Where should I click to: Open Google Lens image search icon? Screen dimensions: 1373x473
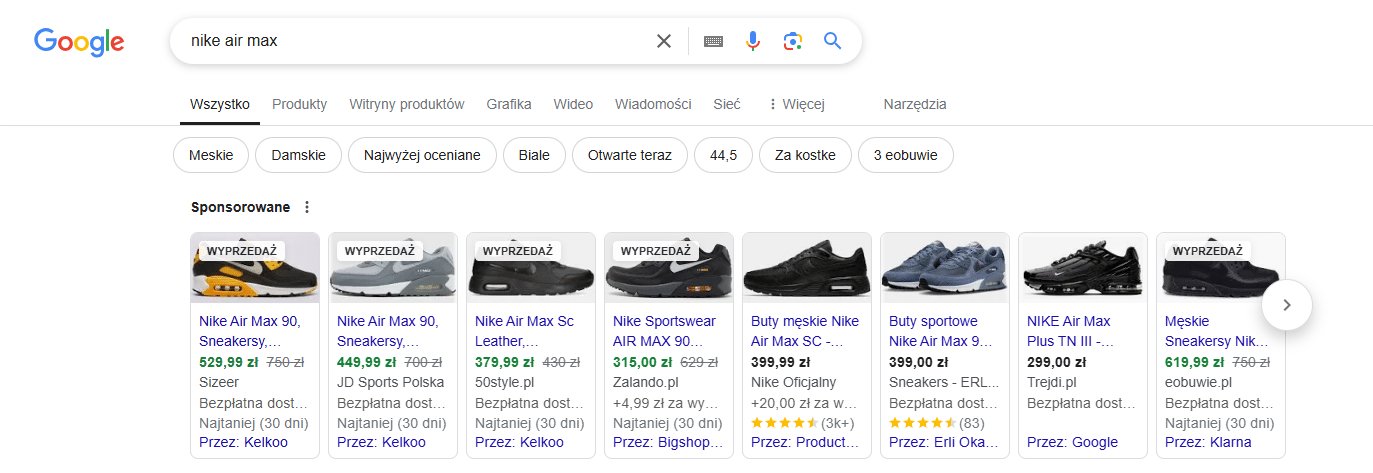pos(793,41)
